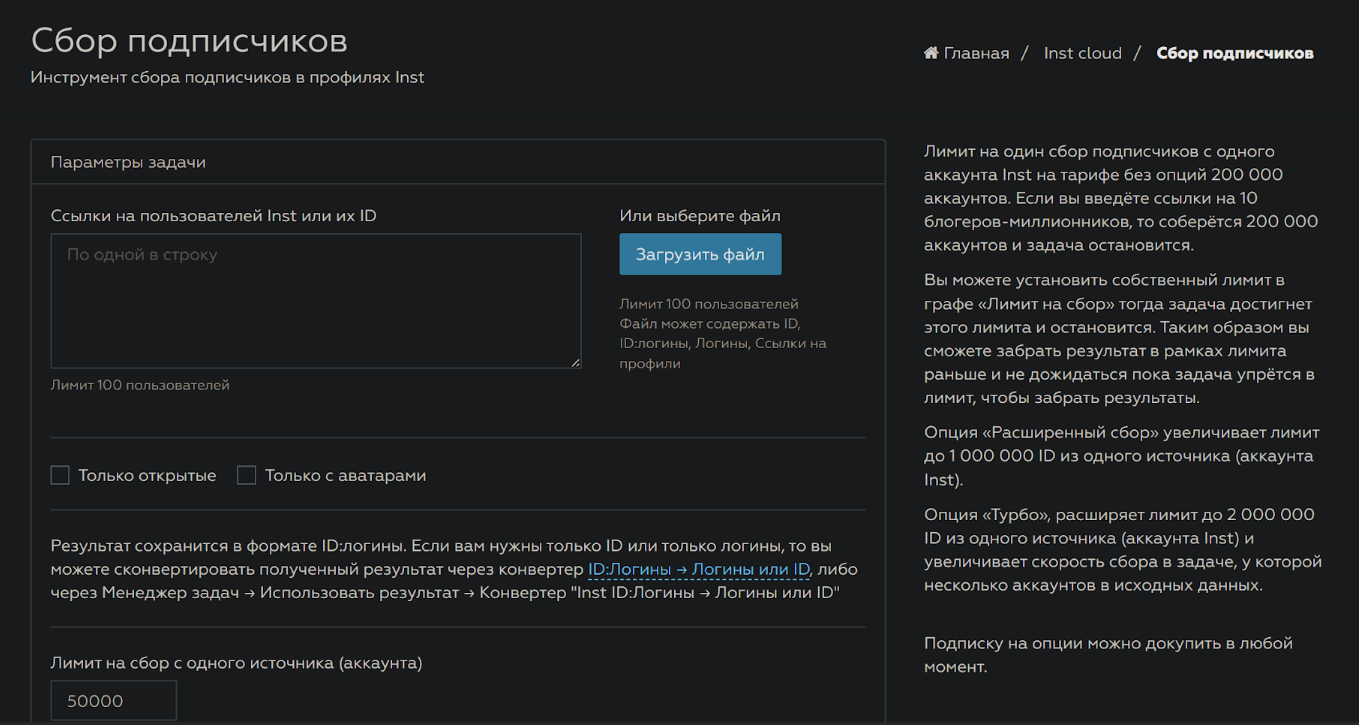Viewport: 1359px width, 725px height.
Task: Focus the user links text area
Action: (x=315, y=300)
